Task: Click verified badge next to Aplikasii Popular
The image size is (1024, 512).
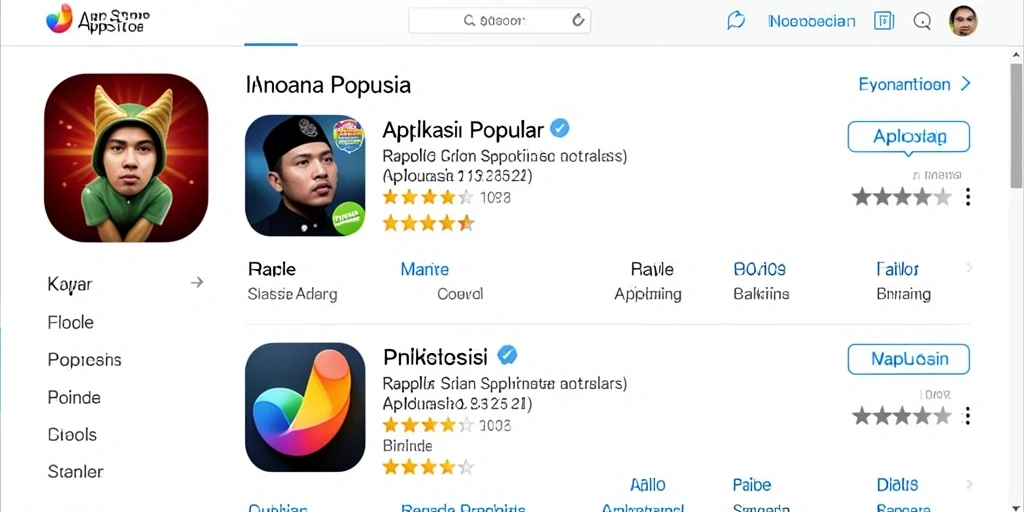Action: pos(559,128)
